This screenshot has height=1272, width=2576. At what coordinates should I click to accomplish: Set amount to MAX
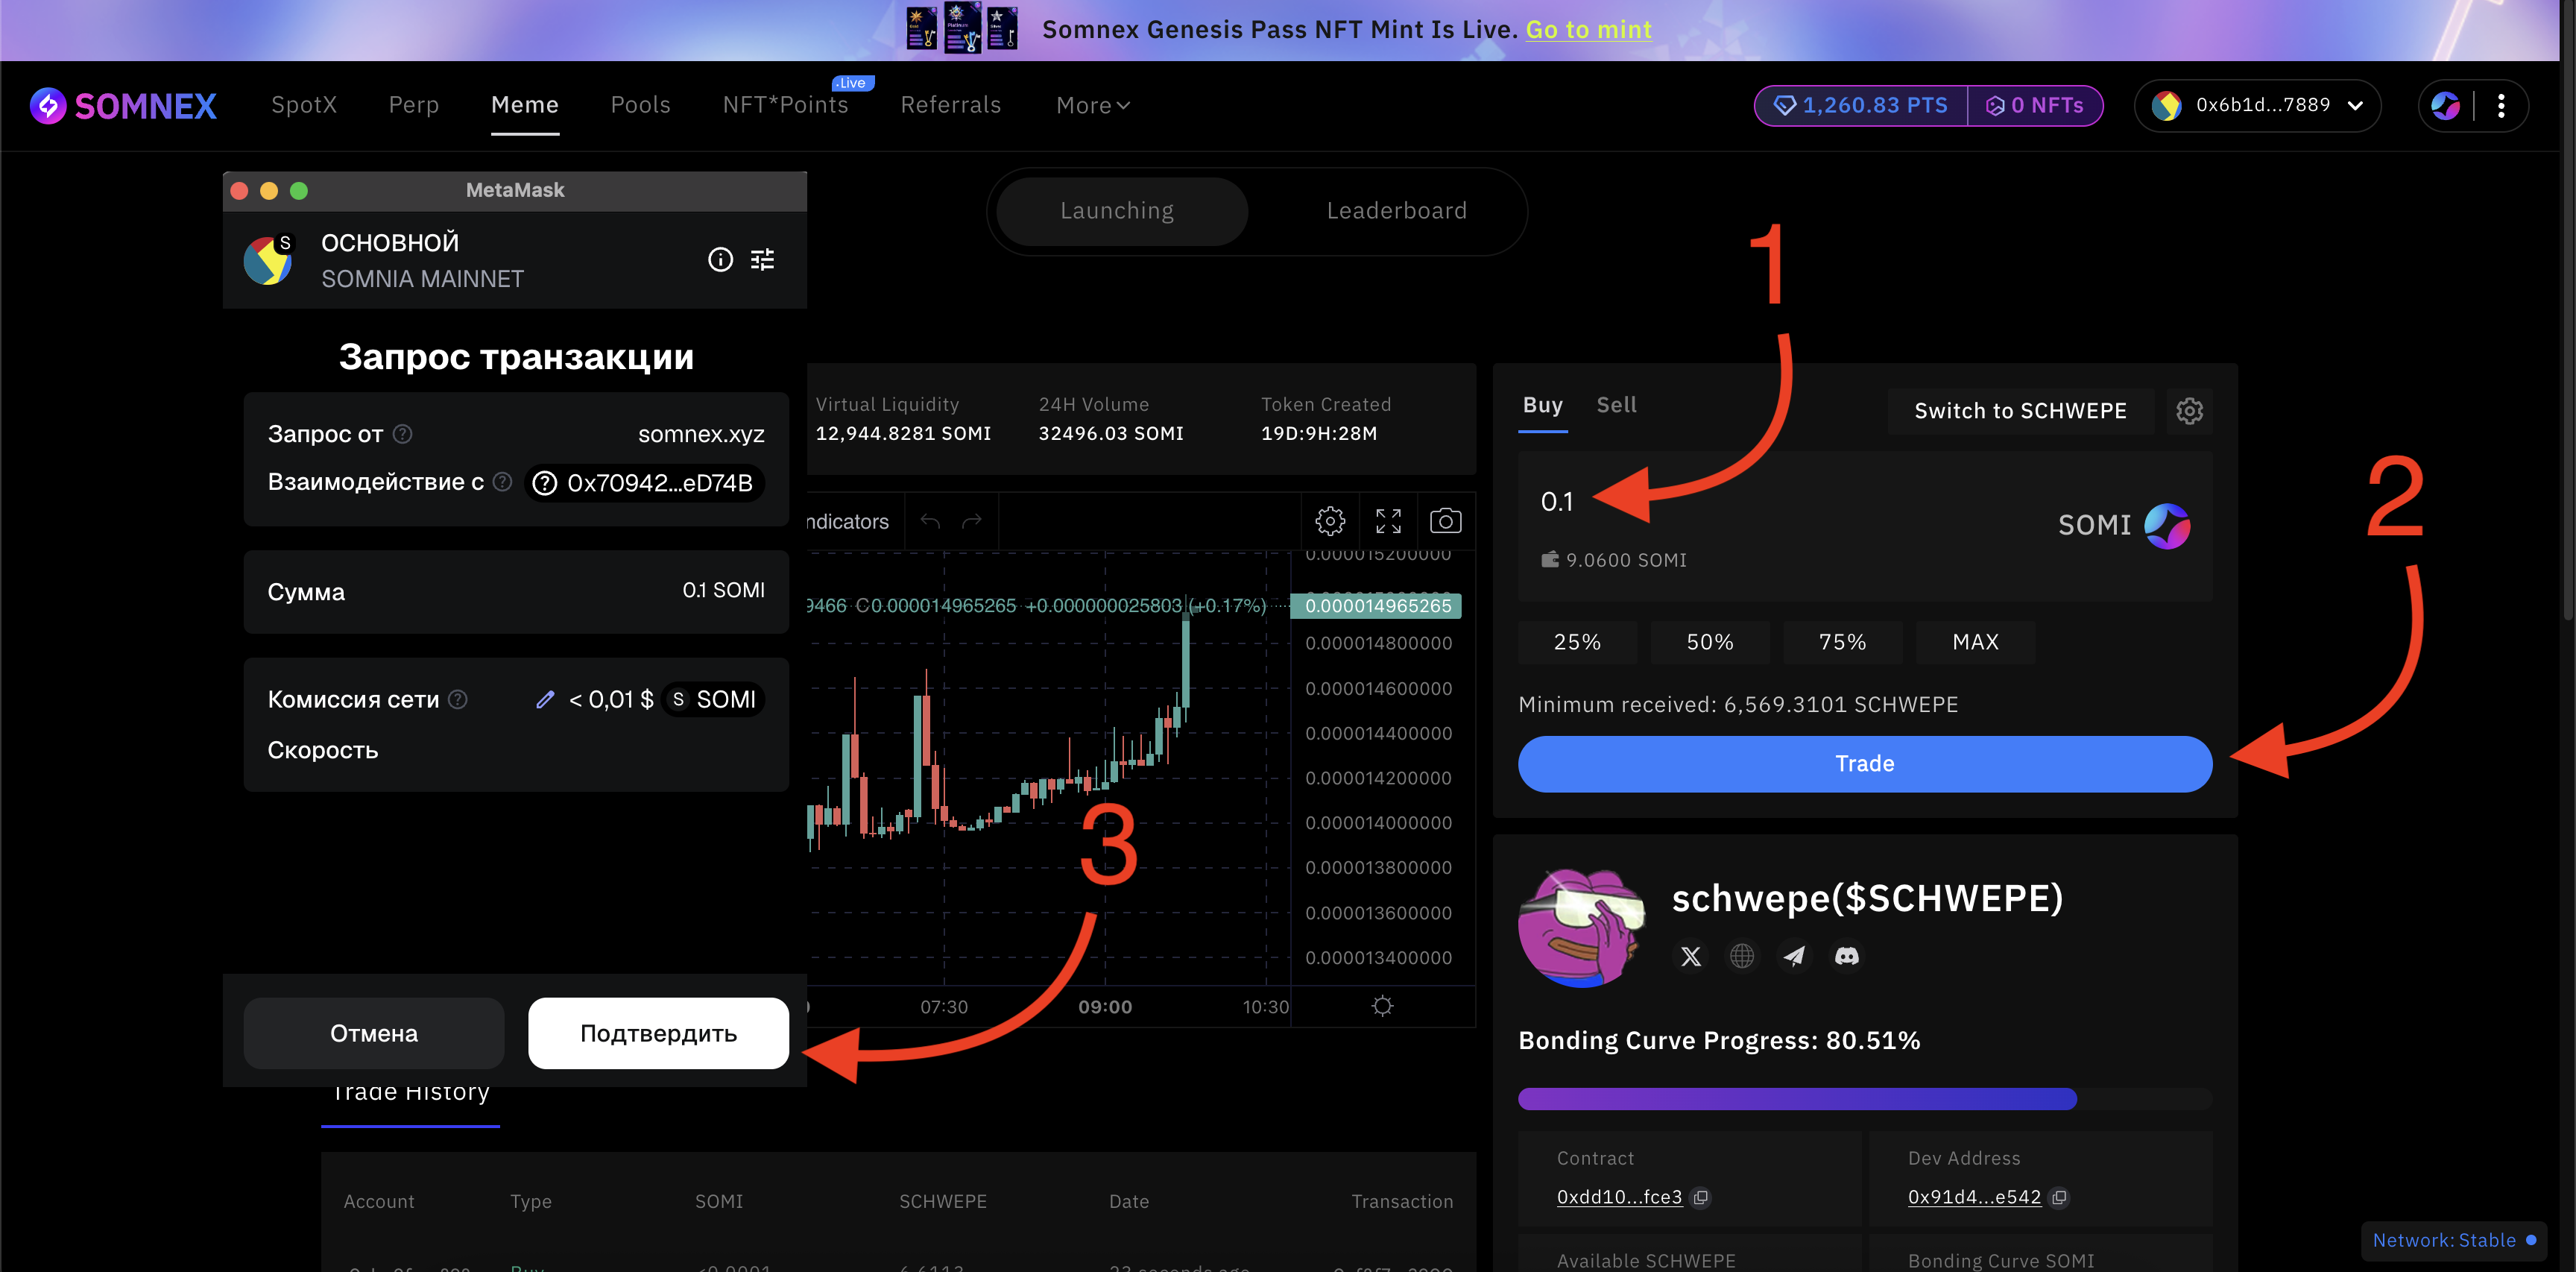[x=1975, y=642]
